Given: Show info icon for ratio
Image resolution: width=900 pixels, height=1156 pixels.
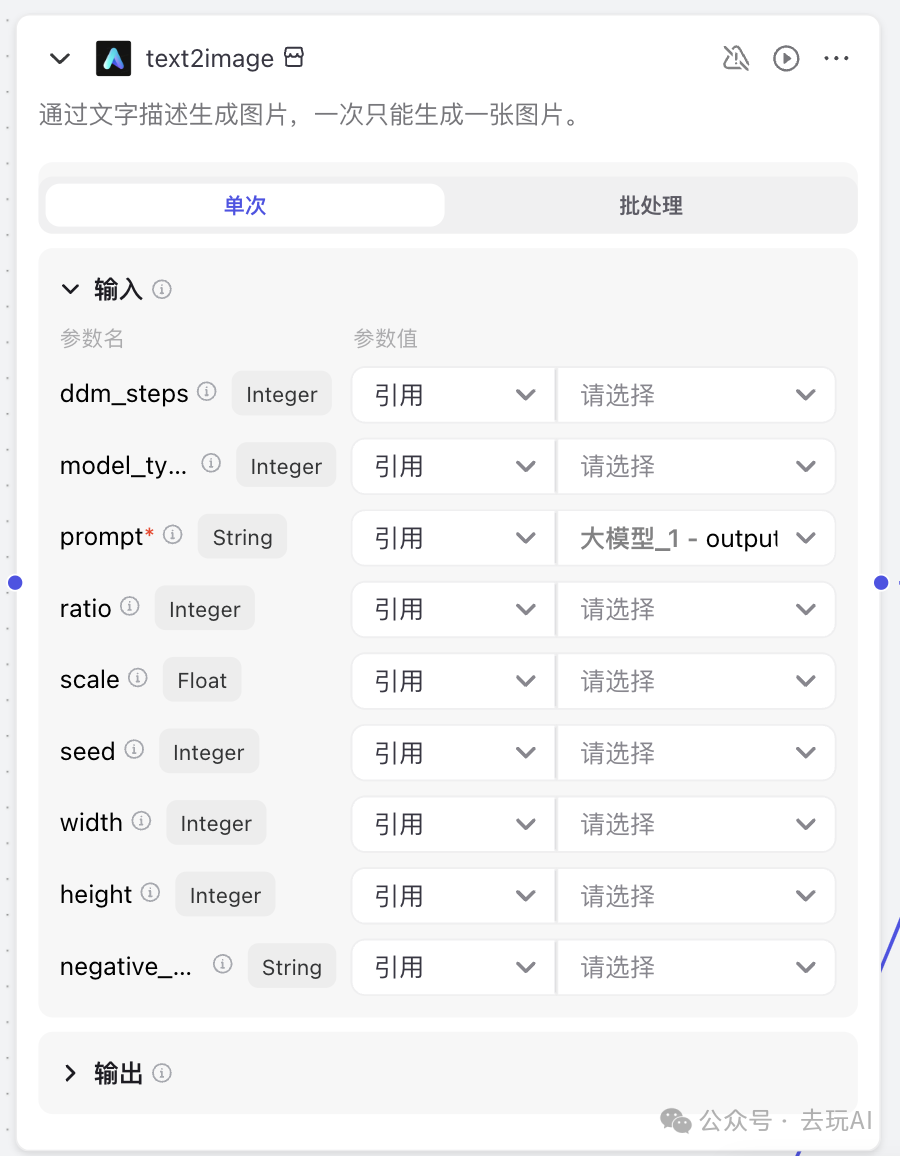Looking at the screenshot, I should [x=130, y=606].
